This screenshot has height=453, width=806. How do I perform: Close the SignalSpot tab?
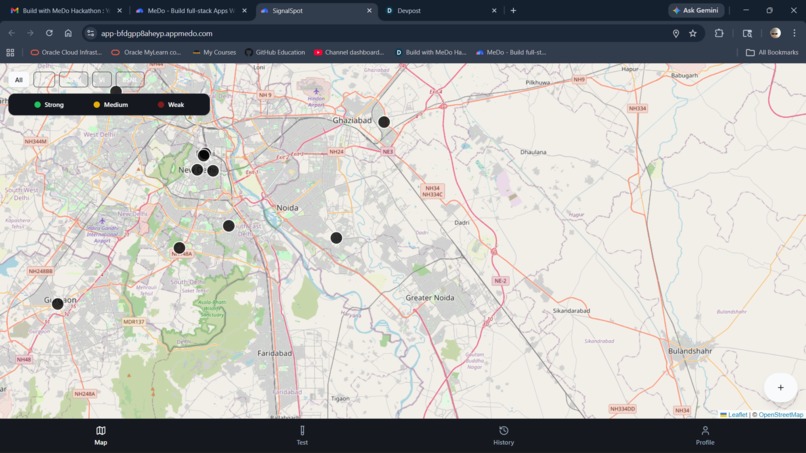369,10
